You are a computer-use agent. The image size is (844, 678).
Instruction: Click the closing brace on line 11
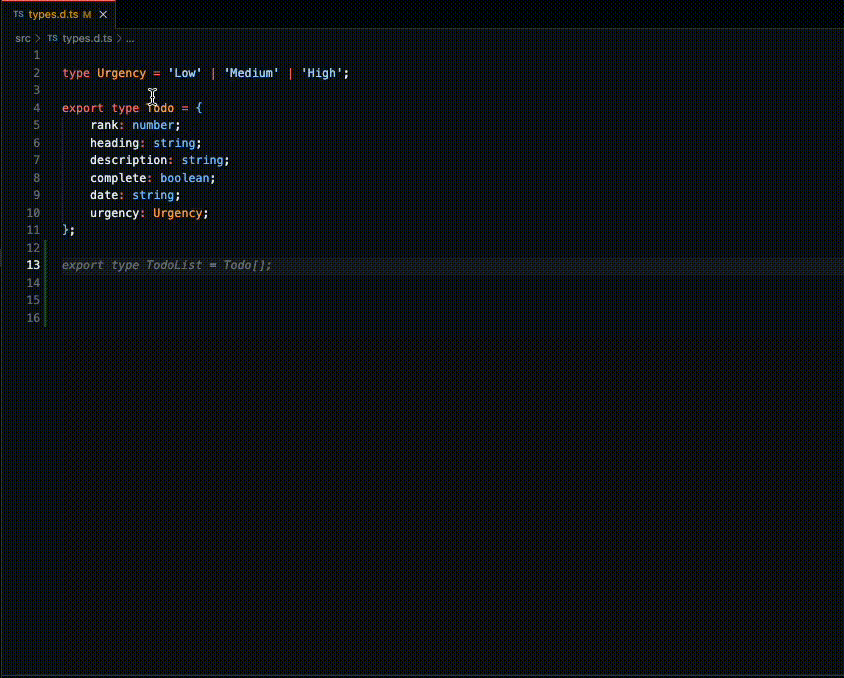coord(65,230)
